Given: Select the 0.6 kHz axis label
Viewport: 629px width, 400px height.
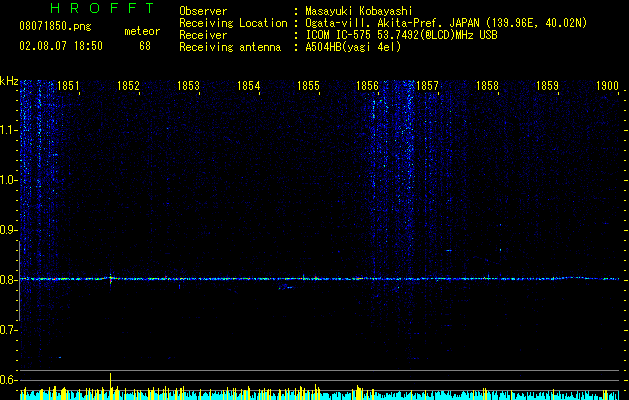Looking at the screenshot, I should point(9,380).
